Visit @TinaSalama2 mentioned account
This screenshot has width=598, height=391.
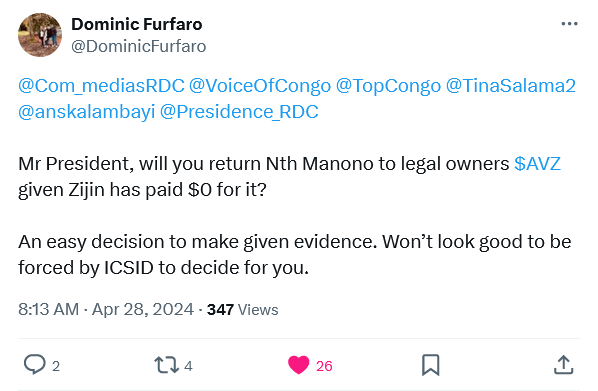pos(511,86)
